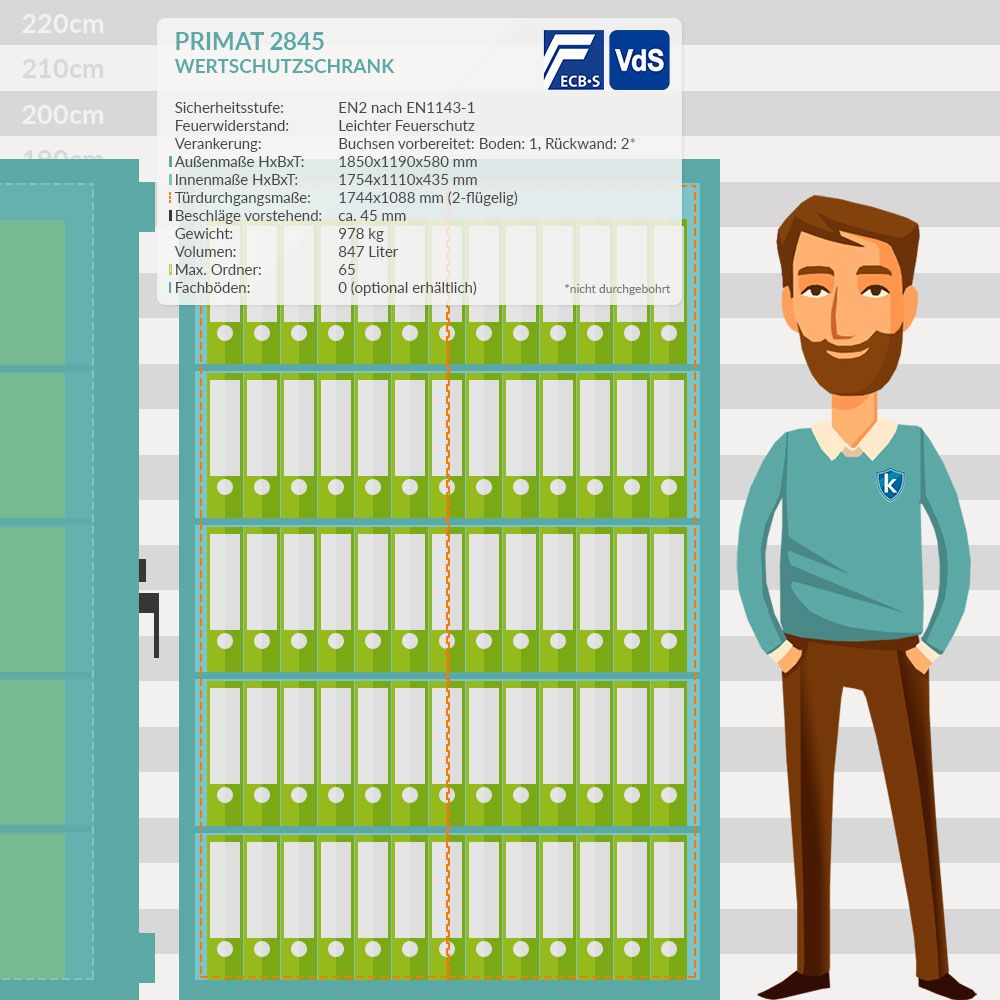
Task: Click the PRIMAT 2845 title
Action: point(249,41)
